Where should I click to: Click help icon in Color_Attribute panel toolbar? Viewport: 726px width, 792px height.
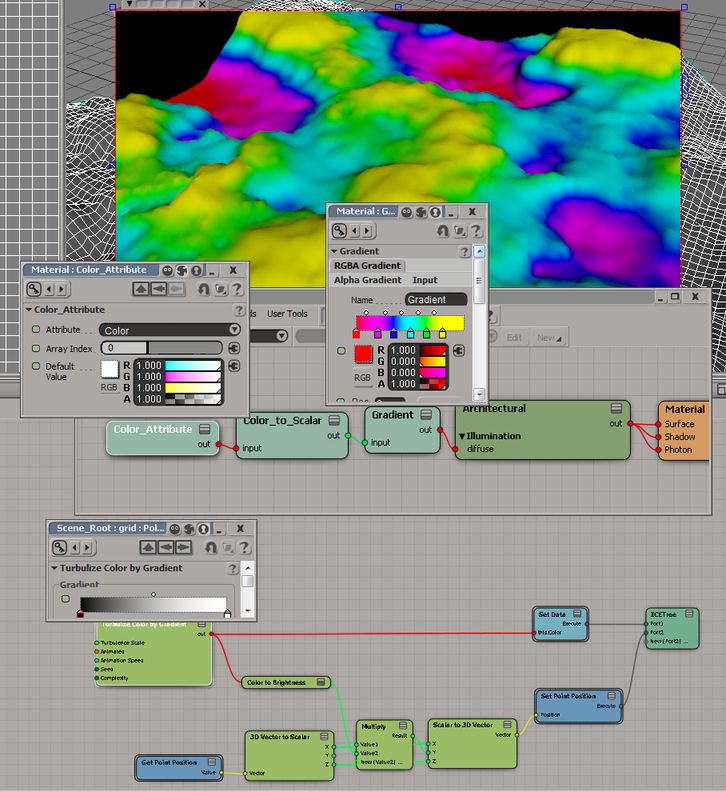pyautogui.click(x=237, y=289)
